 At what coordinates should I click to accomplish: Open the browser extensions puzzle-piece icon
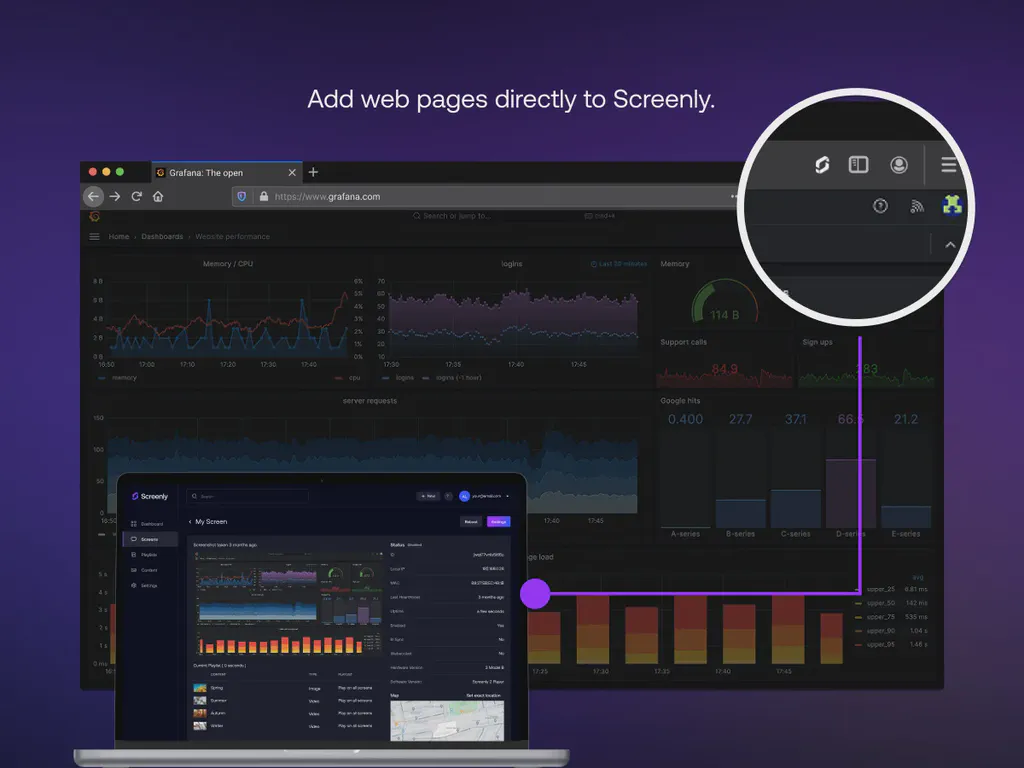(951, 205)
